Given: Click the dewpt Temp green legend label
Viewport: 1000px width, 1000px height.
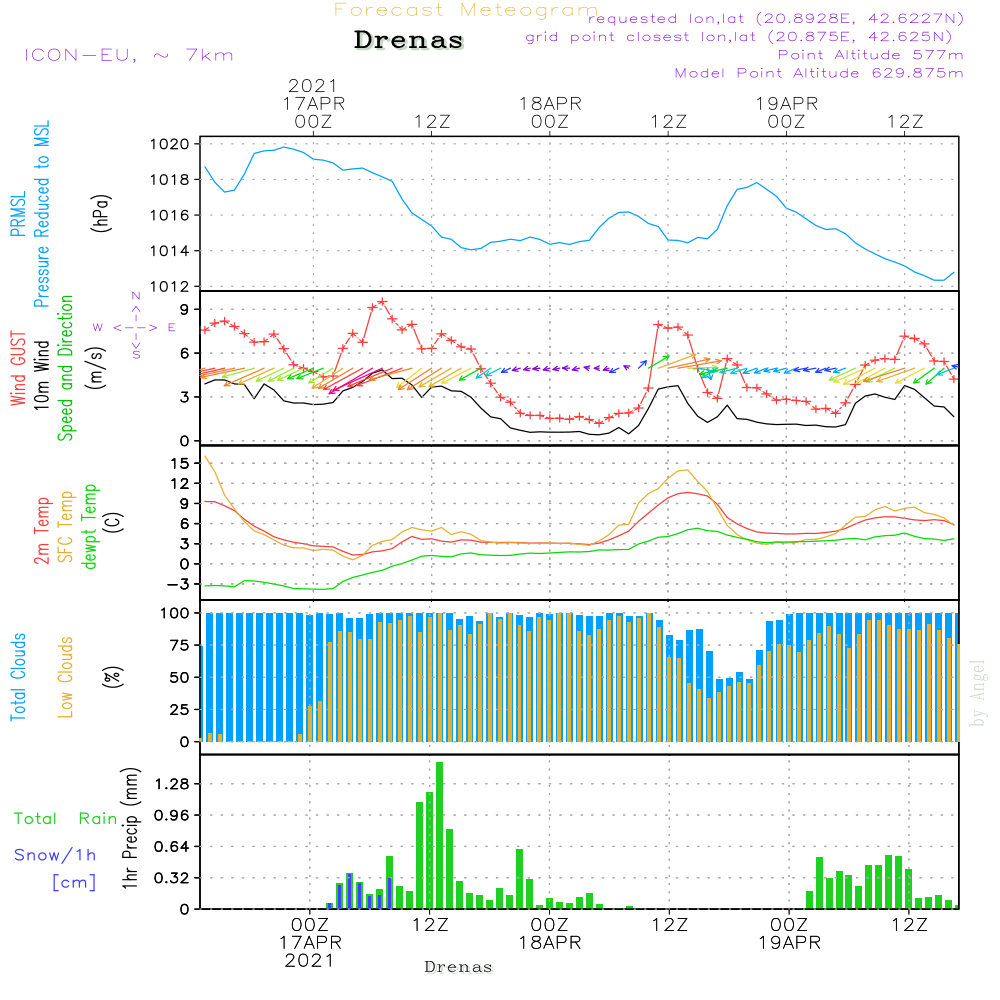Looking at the screenshot, I should [x=89, y=526].
